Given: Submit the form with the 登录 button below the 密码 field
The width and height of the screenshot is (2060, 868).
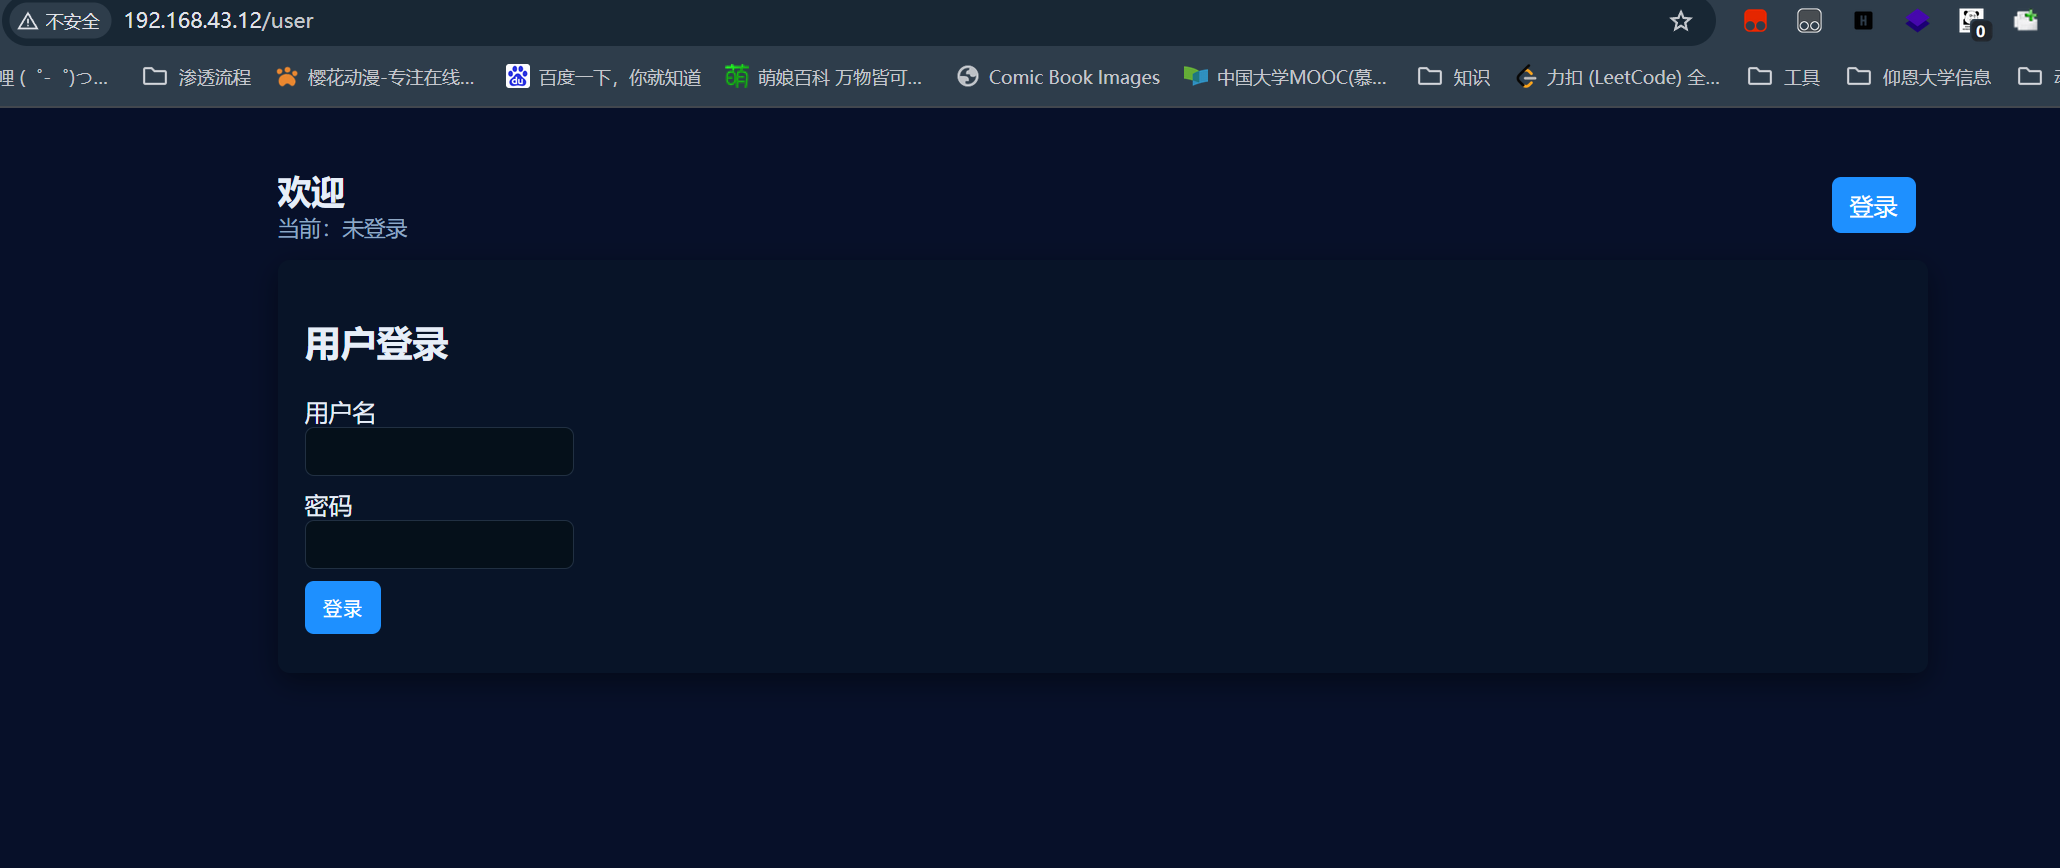Looking at the screenshot, I should pyautogui.click(x=343, y=608).
